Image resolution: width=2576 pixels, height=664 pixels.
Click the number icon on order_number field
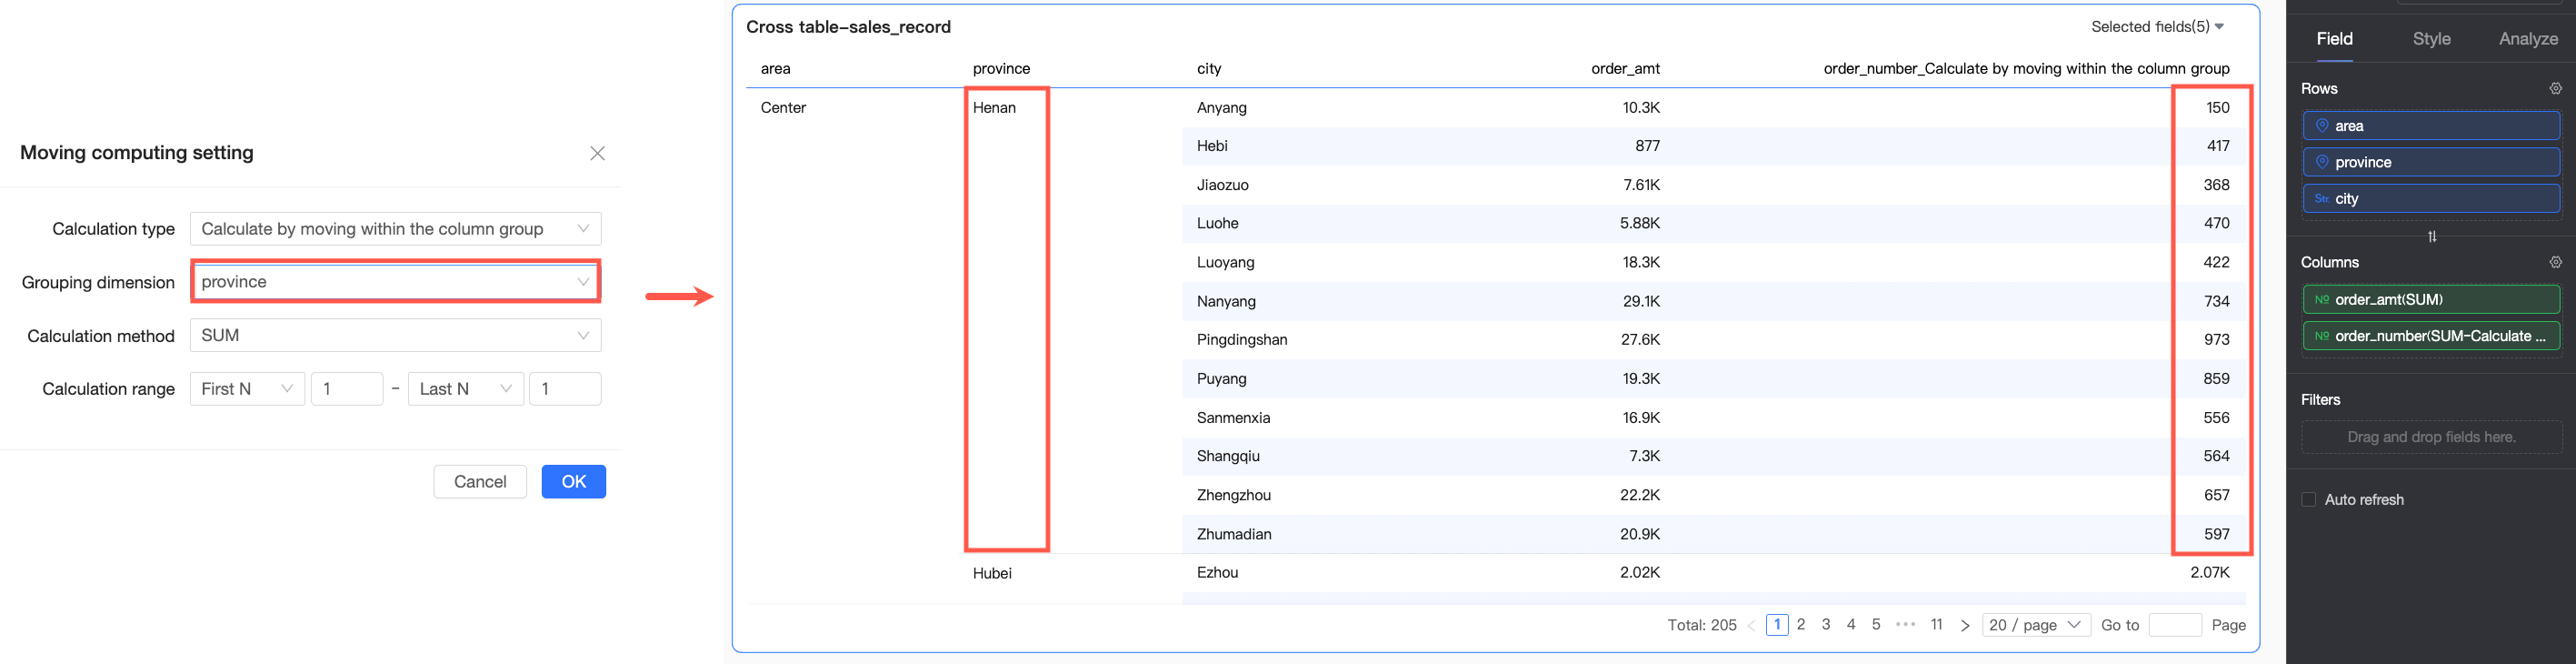[2322, 336]
